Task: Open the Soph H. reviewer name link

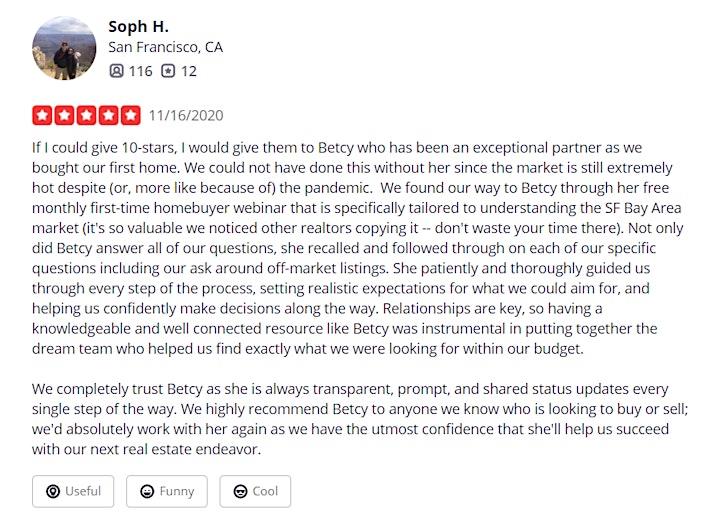Action: tap(138, 27)
